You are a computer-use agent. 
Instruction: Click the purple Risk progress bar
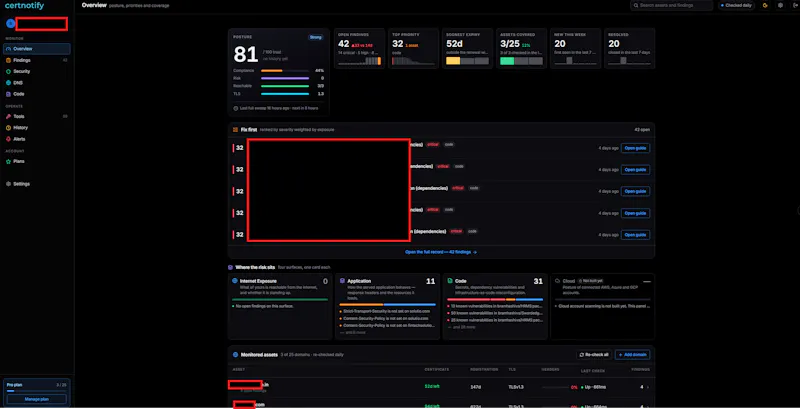285,79
